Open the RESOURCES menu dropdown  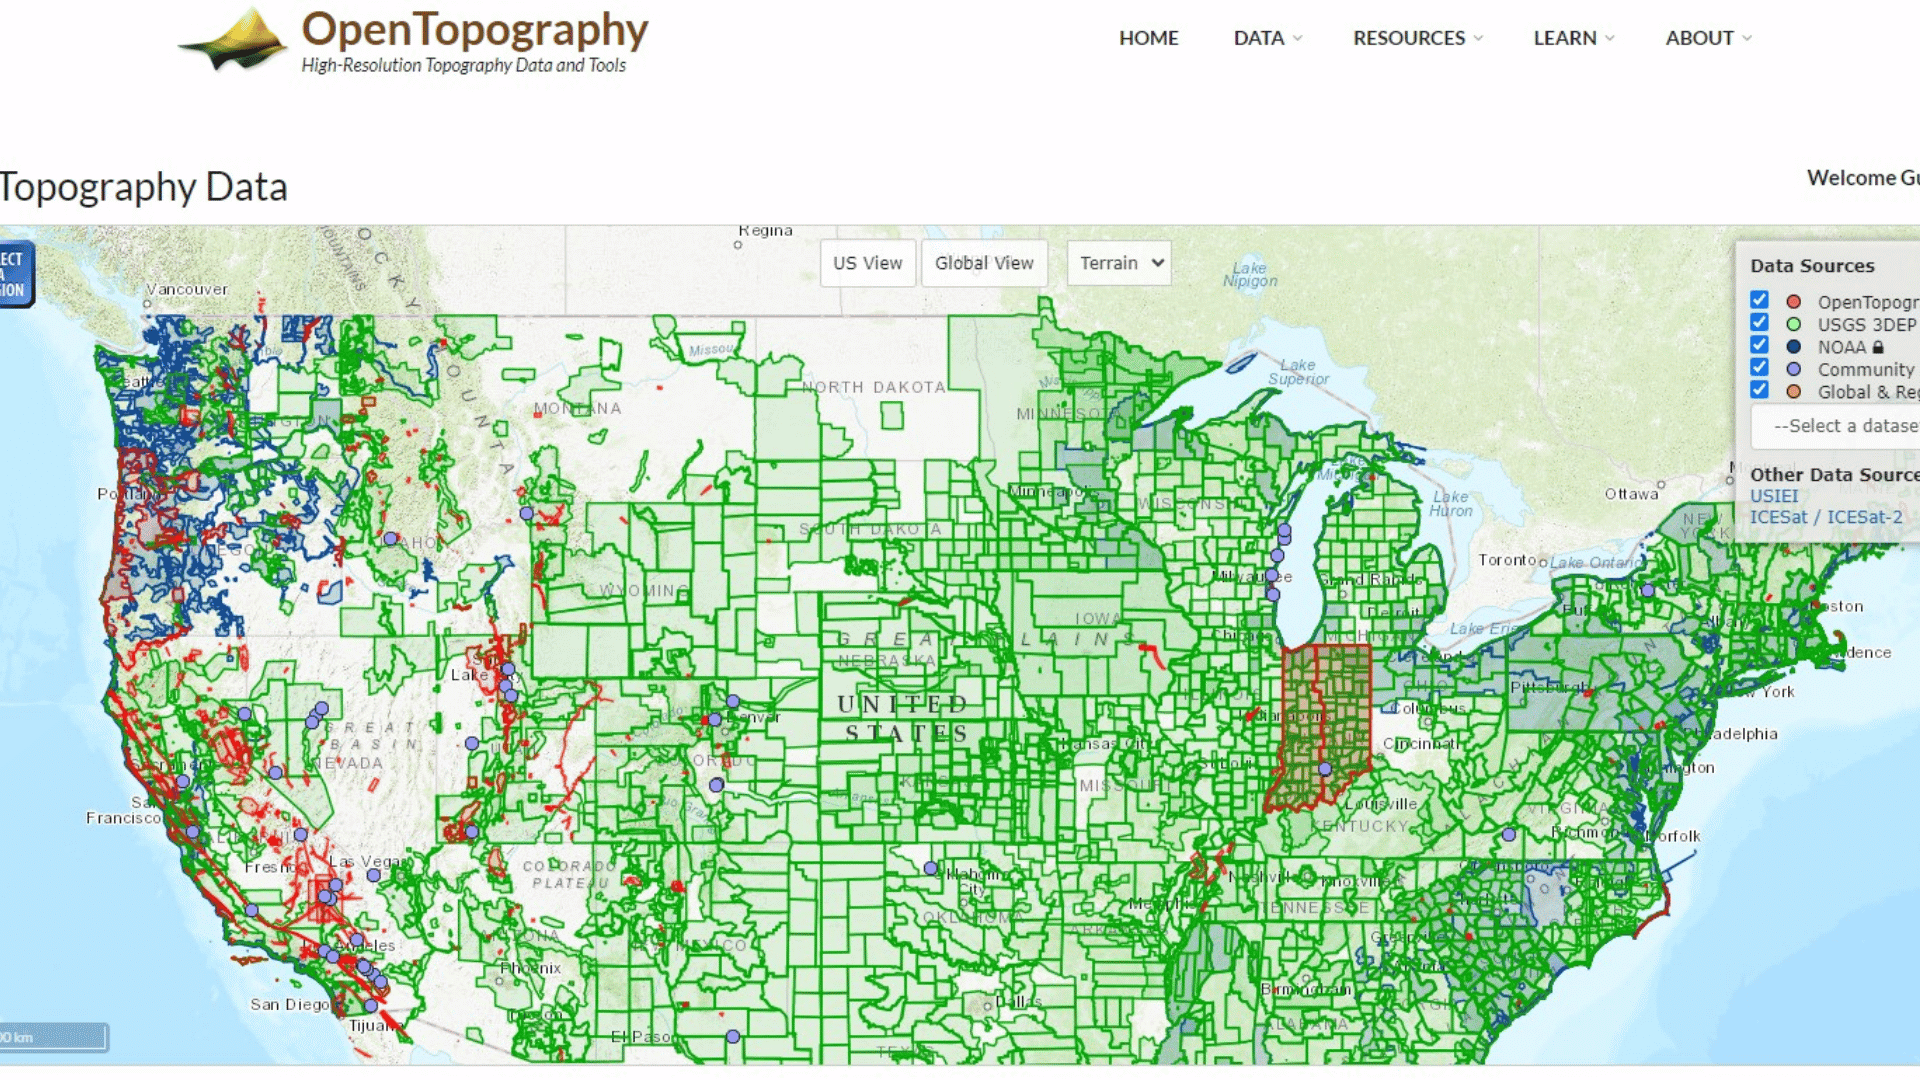point(1417,38)
